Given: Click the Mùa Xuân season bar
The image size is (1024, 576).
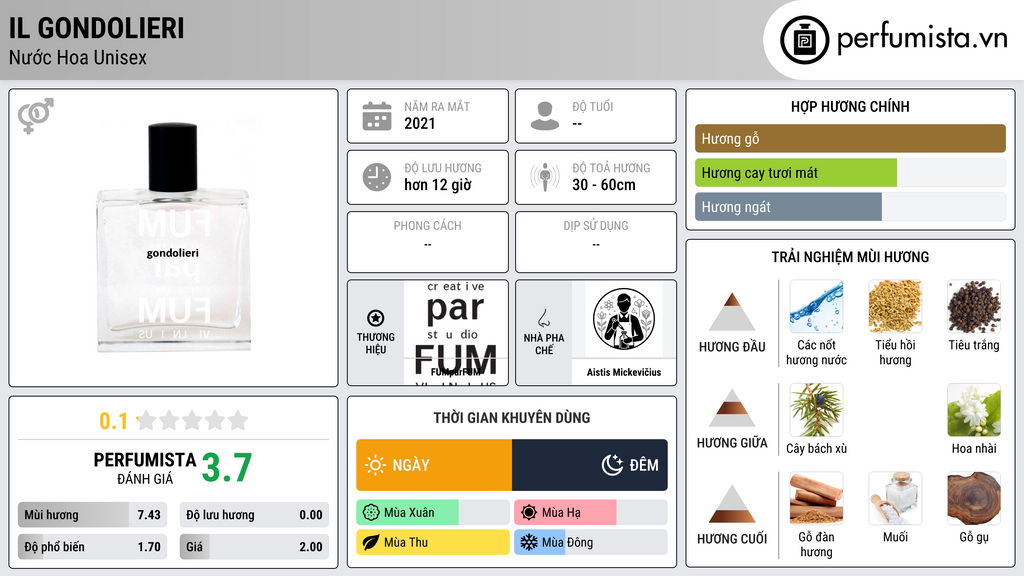Looking at the screenshot, I should (433, 513).
